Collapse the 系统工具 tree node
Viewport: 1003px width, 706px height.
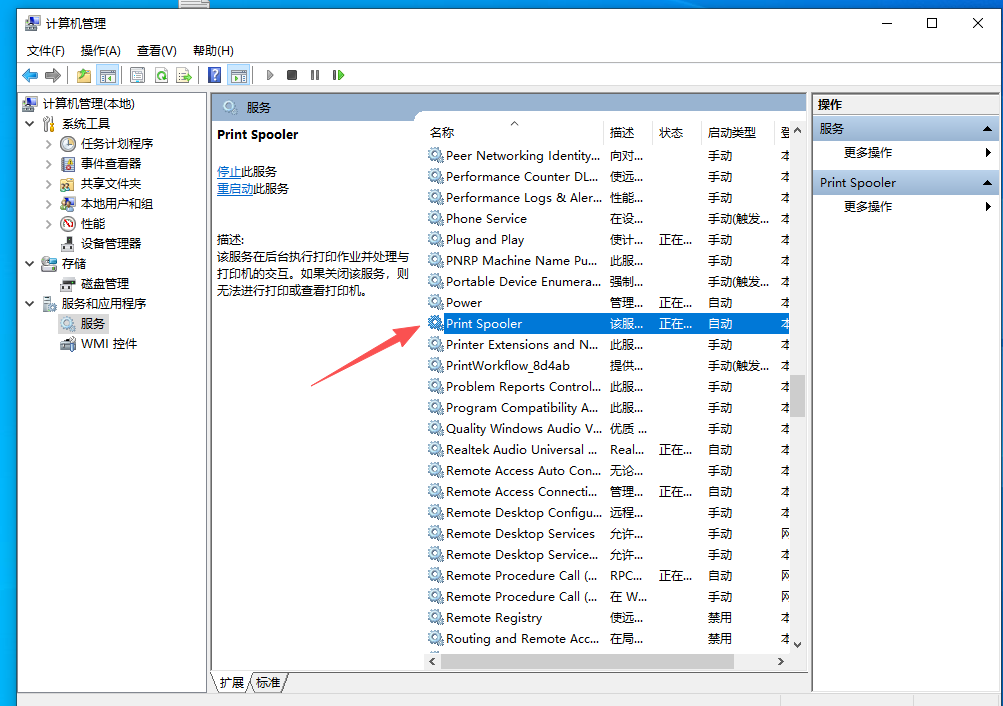[29, 124]
